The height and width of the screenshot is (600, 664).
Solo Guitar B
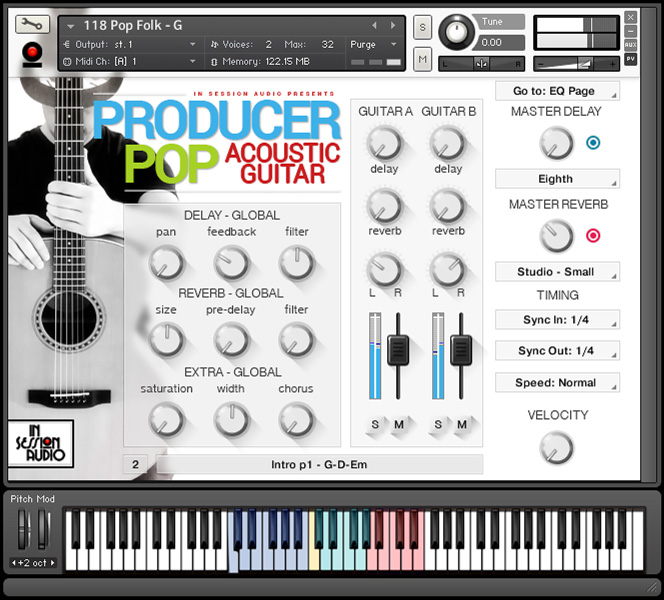(x=438, y=424)
